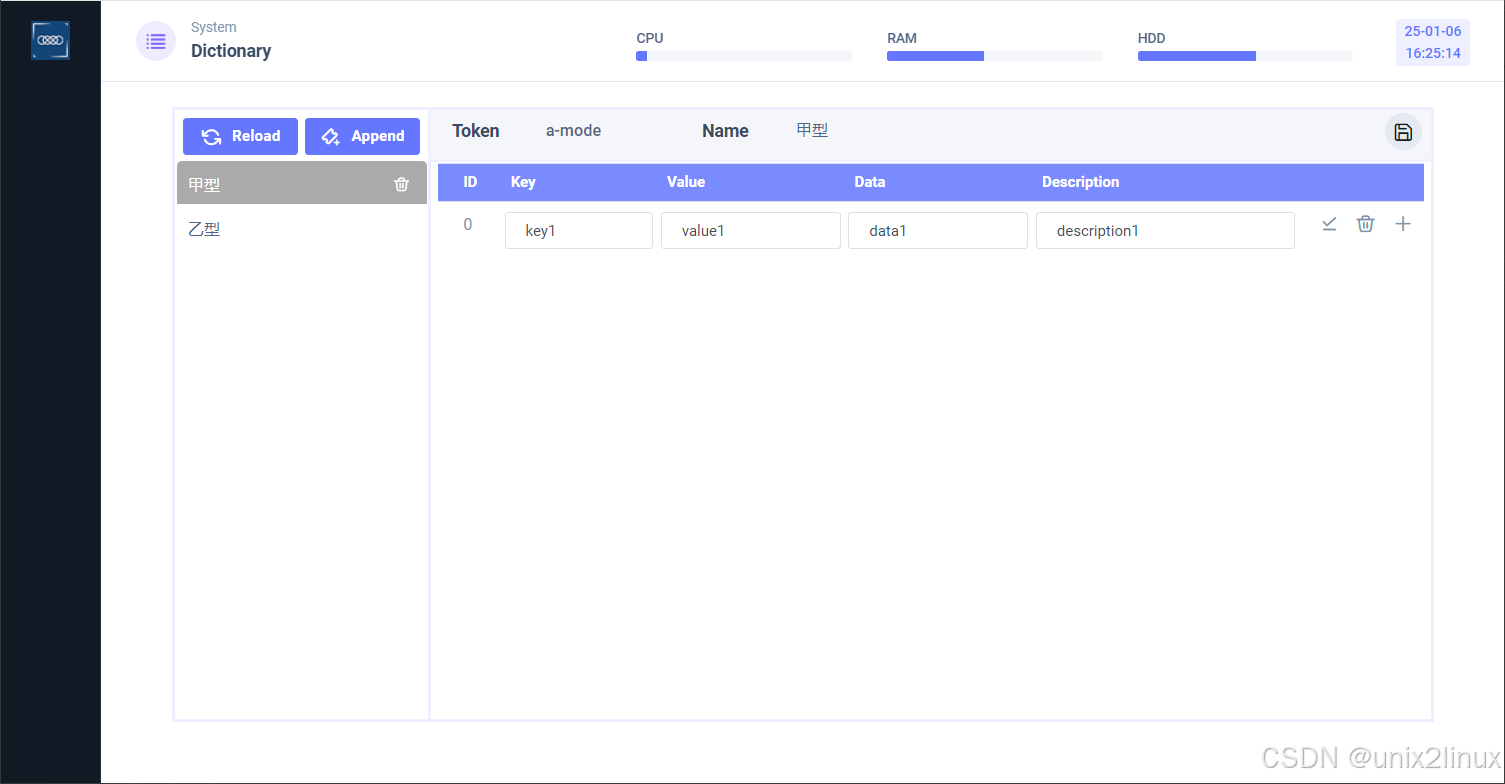Click the Token label
The image size is (1505, 784).
(x=476, y=131)
